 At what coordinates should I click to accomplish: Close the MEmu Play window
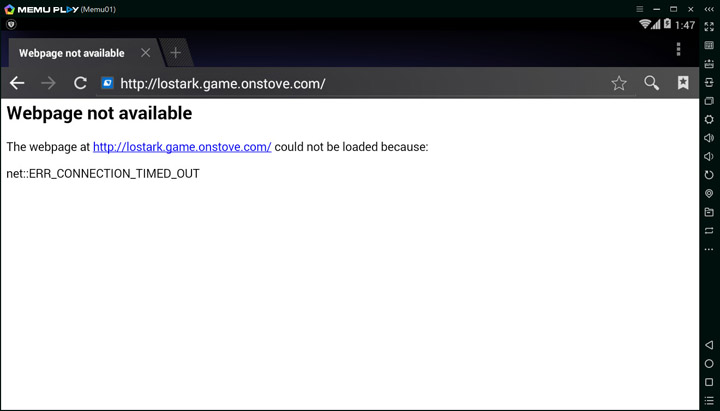[691, 9]
